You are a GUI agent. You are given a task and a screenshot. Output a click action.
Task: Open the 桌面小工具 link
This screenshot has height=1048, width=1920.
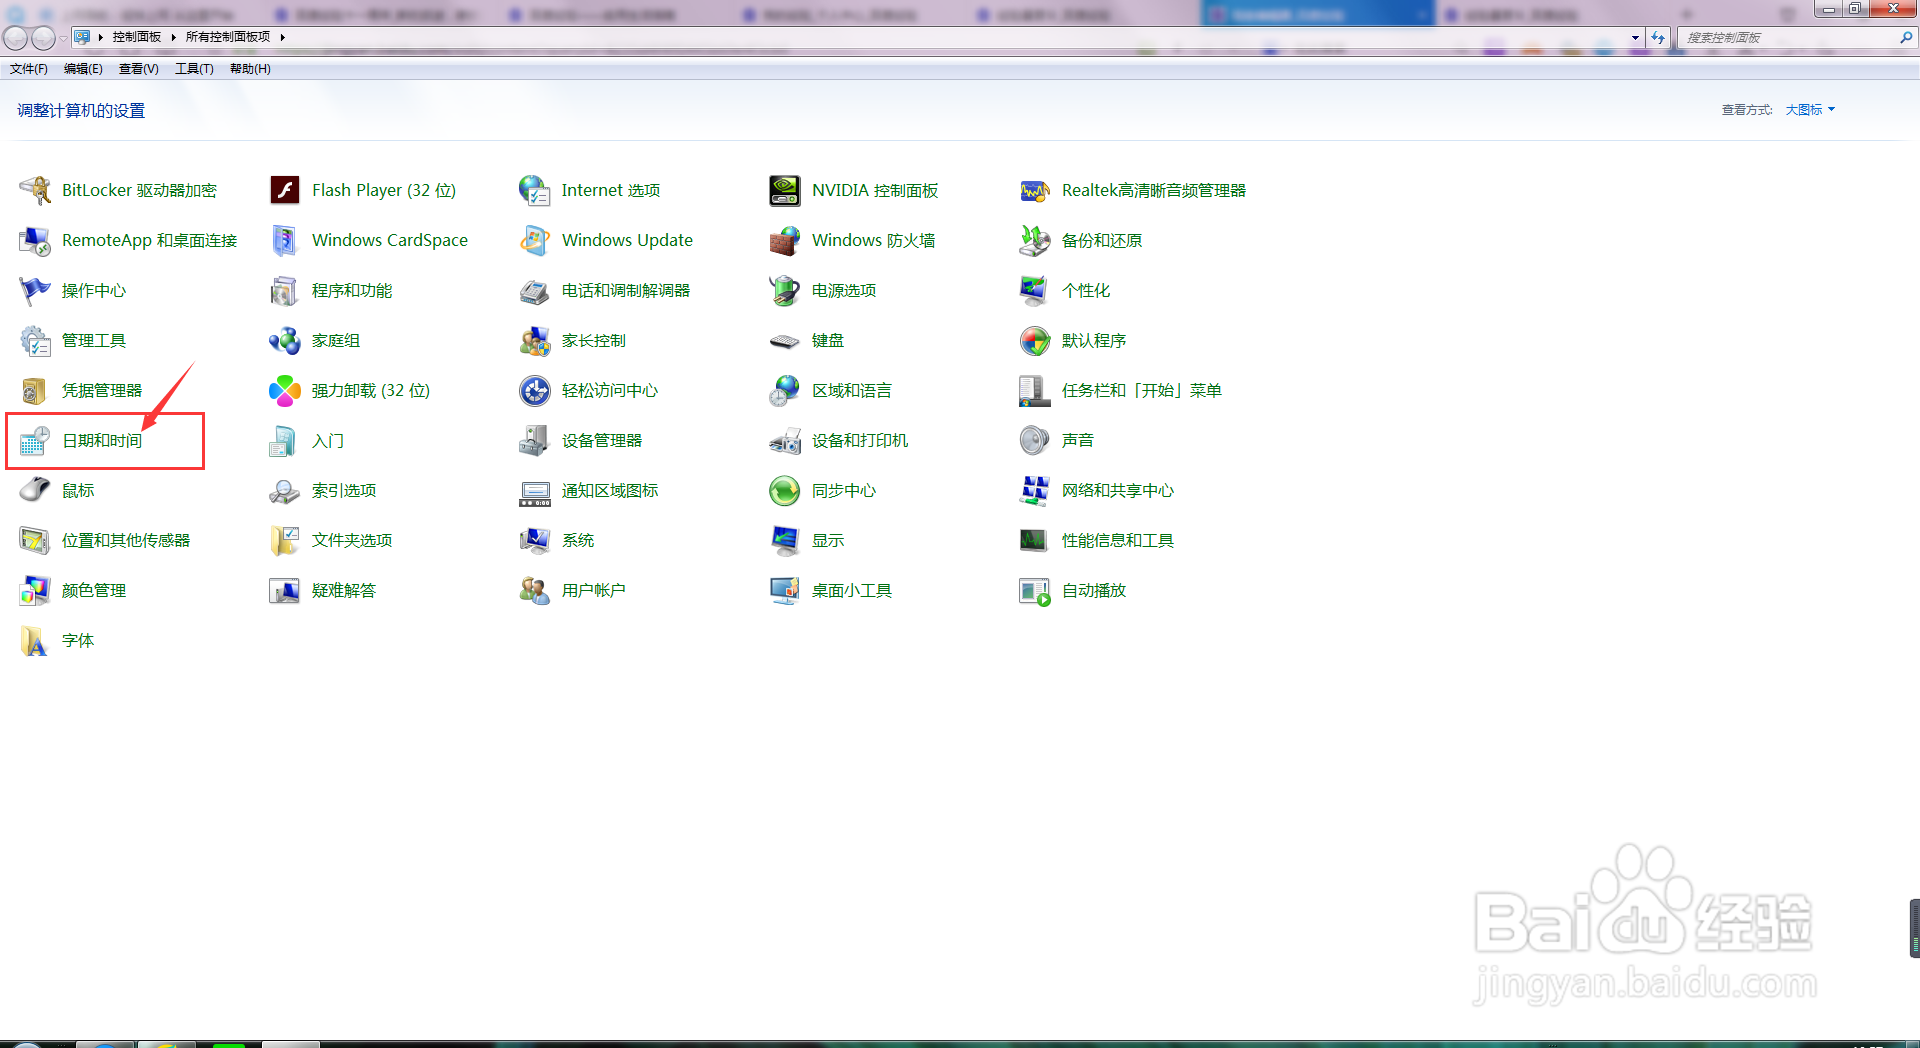point(852,590)
